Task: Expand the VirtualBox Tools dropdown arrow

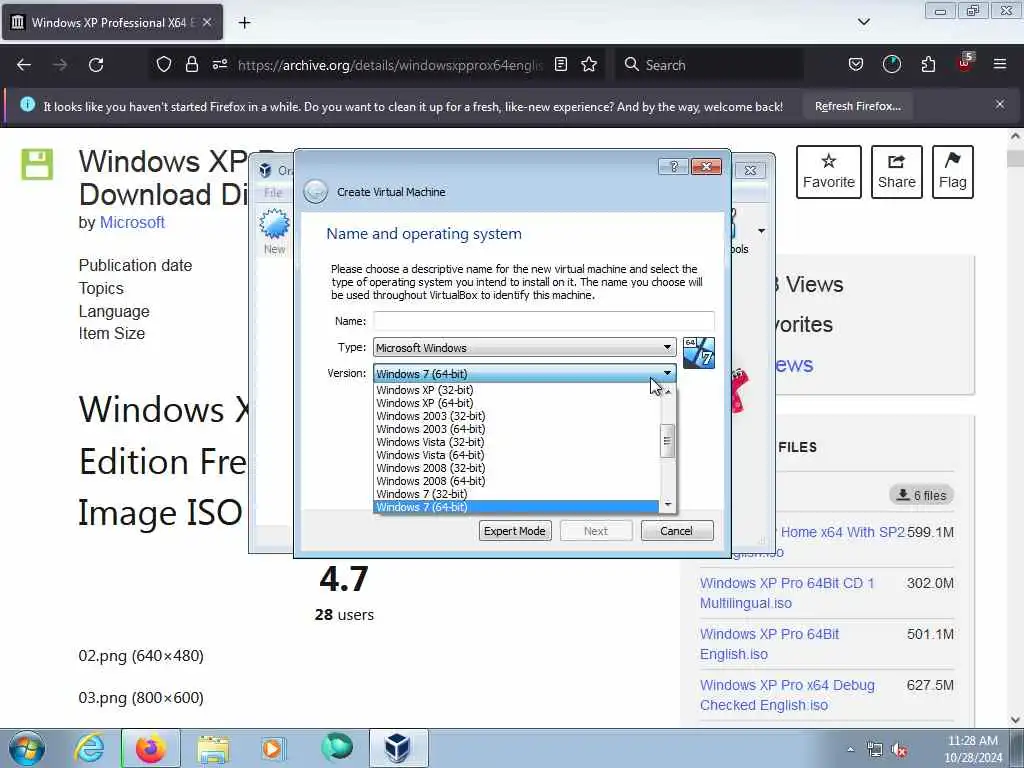Action: (x=761, y=231)
